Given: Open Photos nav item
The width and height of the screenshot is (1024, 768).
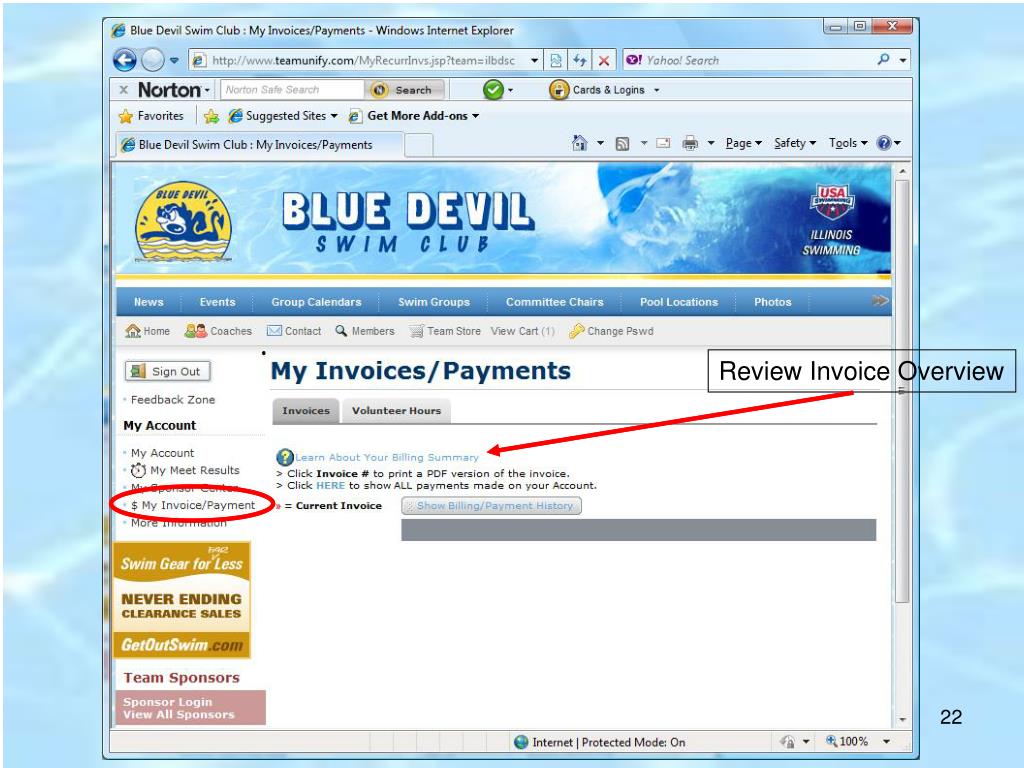Looking at the screenshot, I should point(773,302).
